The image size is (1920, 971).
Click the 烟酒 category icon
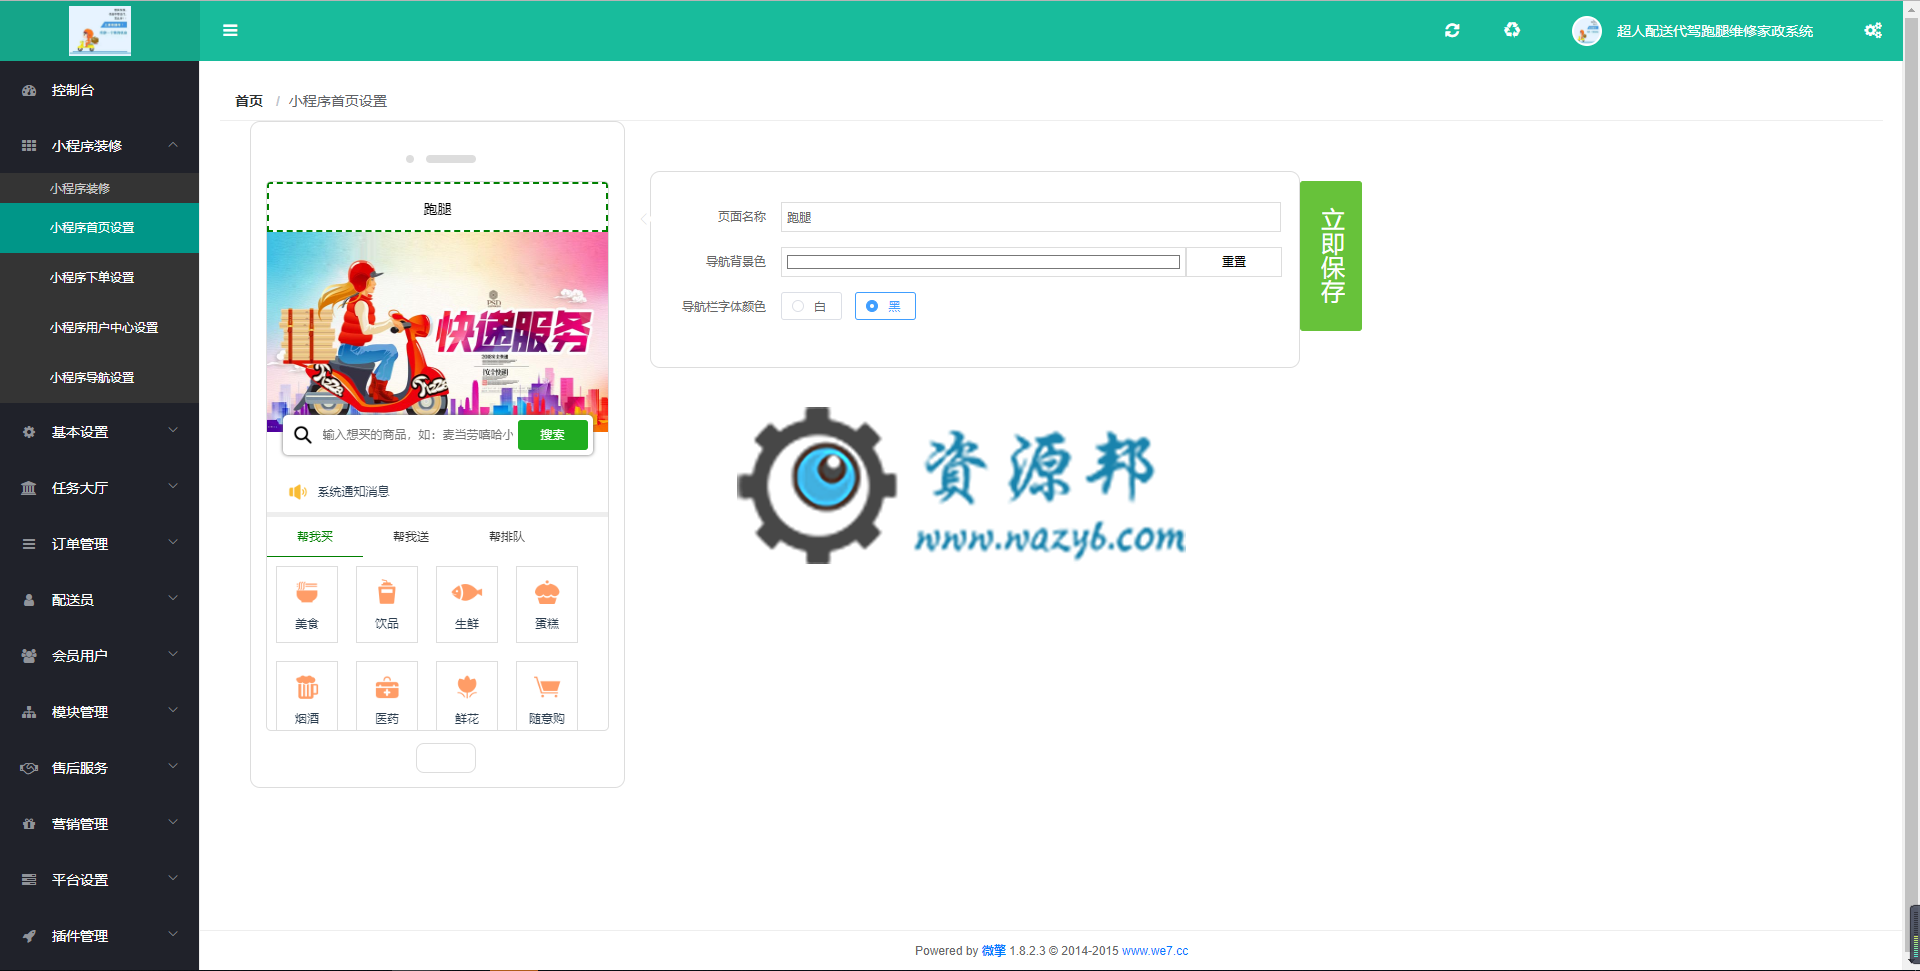tap(307, 688)
